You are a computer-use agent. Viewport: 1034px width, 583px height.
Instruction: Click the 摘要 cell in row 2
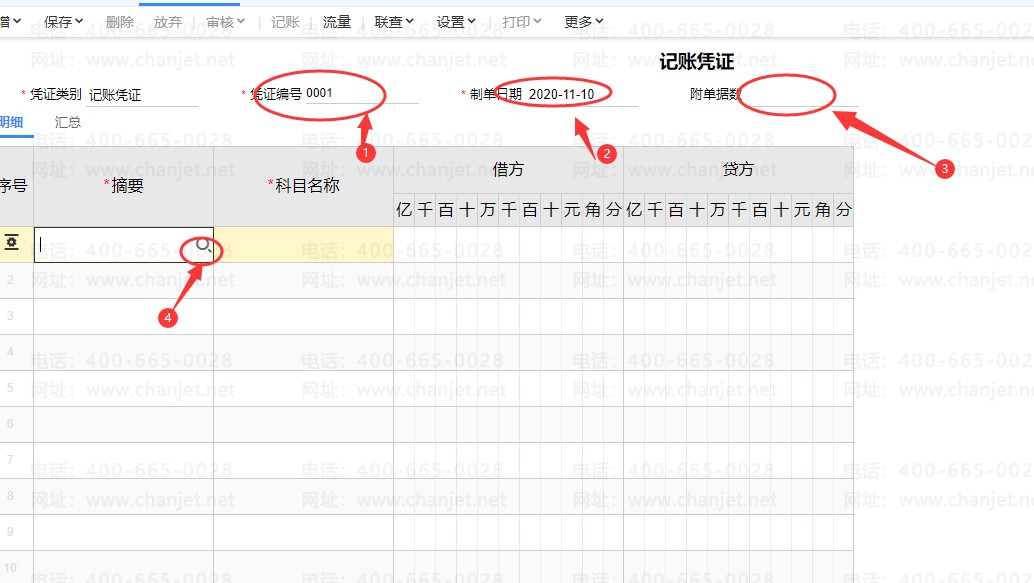pos(123,280)
